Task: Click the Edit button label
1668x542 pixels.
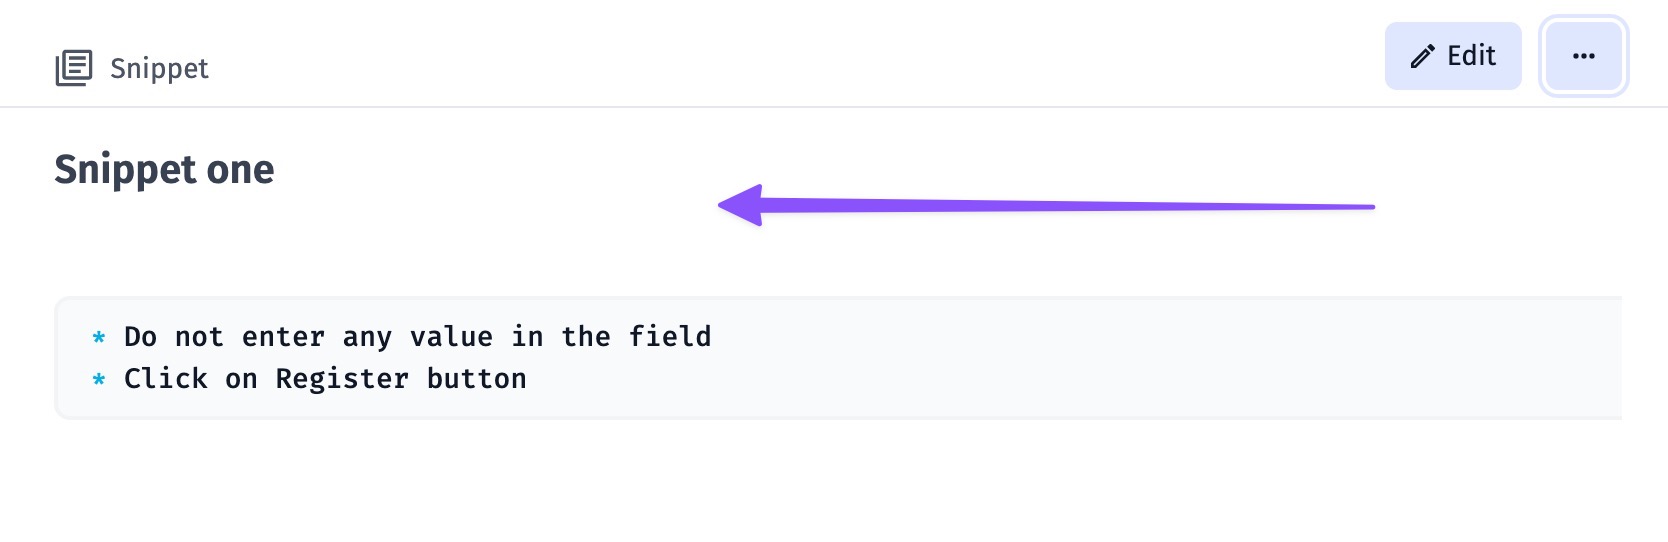Action: point(1471,56)
